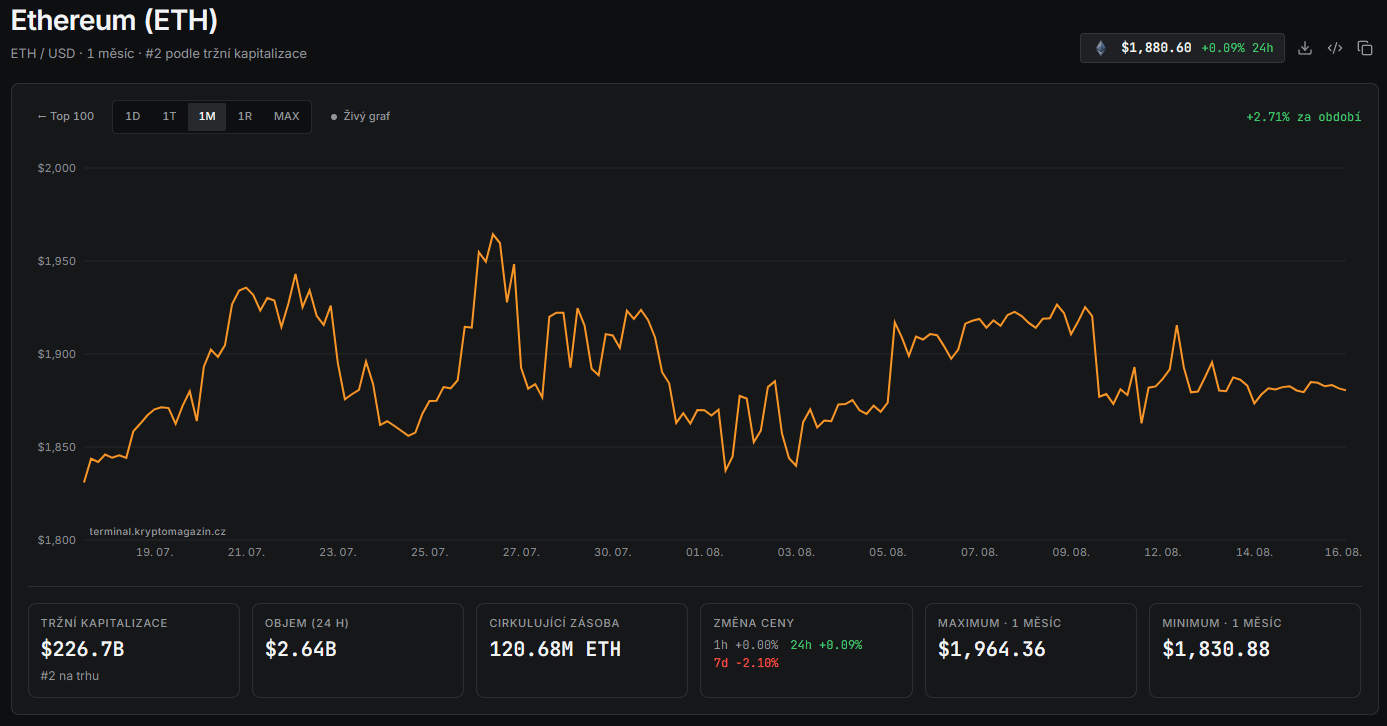Click the 30. 07. date label

coord(612,552)
